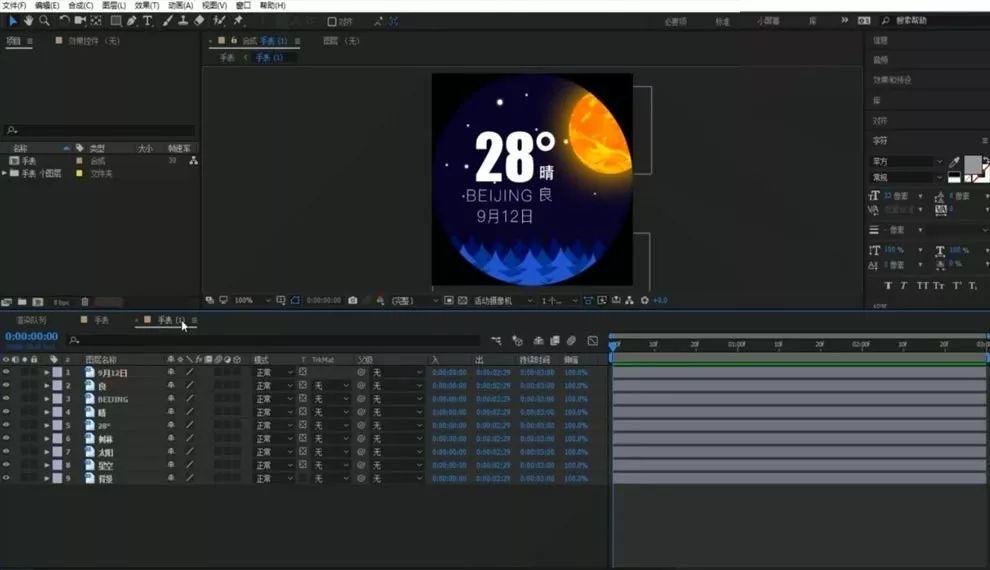Toggle frame blending switch in timeline
This screenshot has width=990, height=570.
(555, 341)
